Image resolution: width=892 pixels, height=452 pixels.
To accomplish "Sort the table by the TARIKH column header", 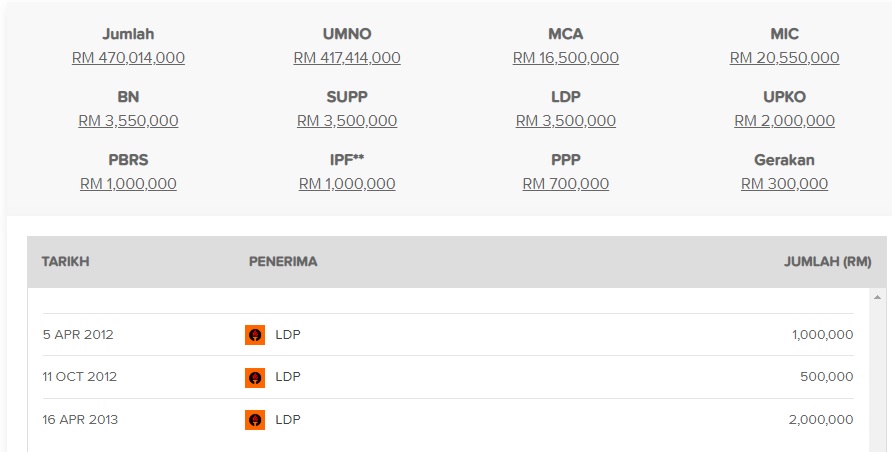I will tap(65, 262).
